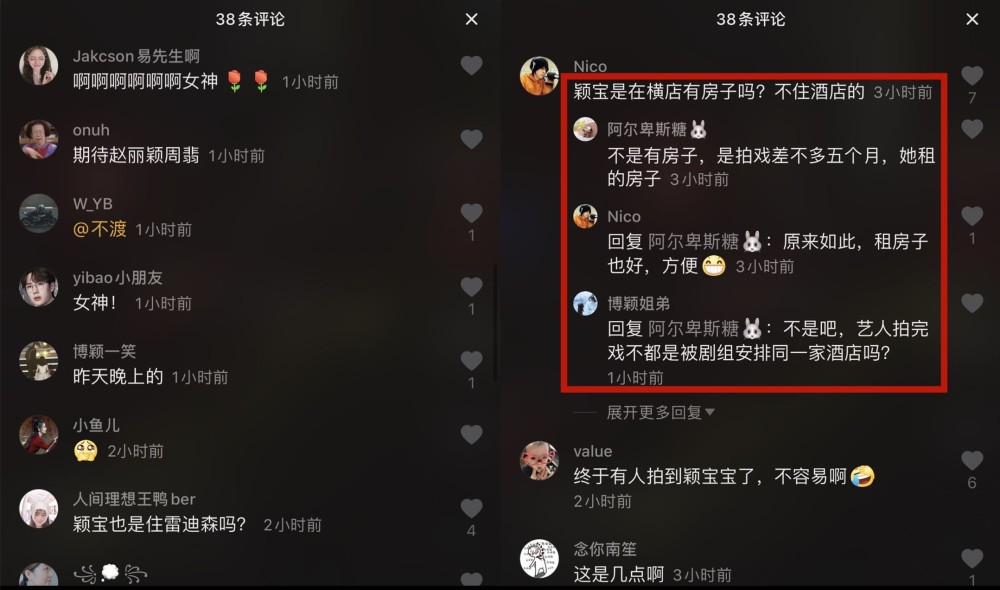Tap heart on 博颖姐弟's reply
Viewport: 1000px width, 590px height.
click(972, 303)
